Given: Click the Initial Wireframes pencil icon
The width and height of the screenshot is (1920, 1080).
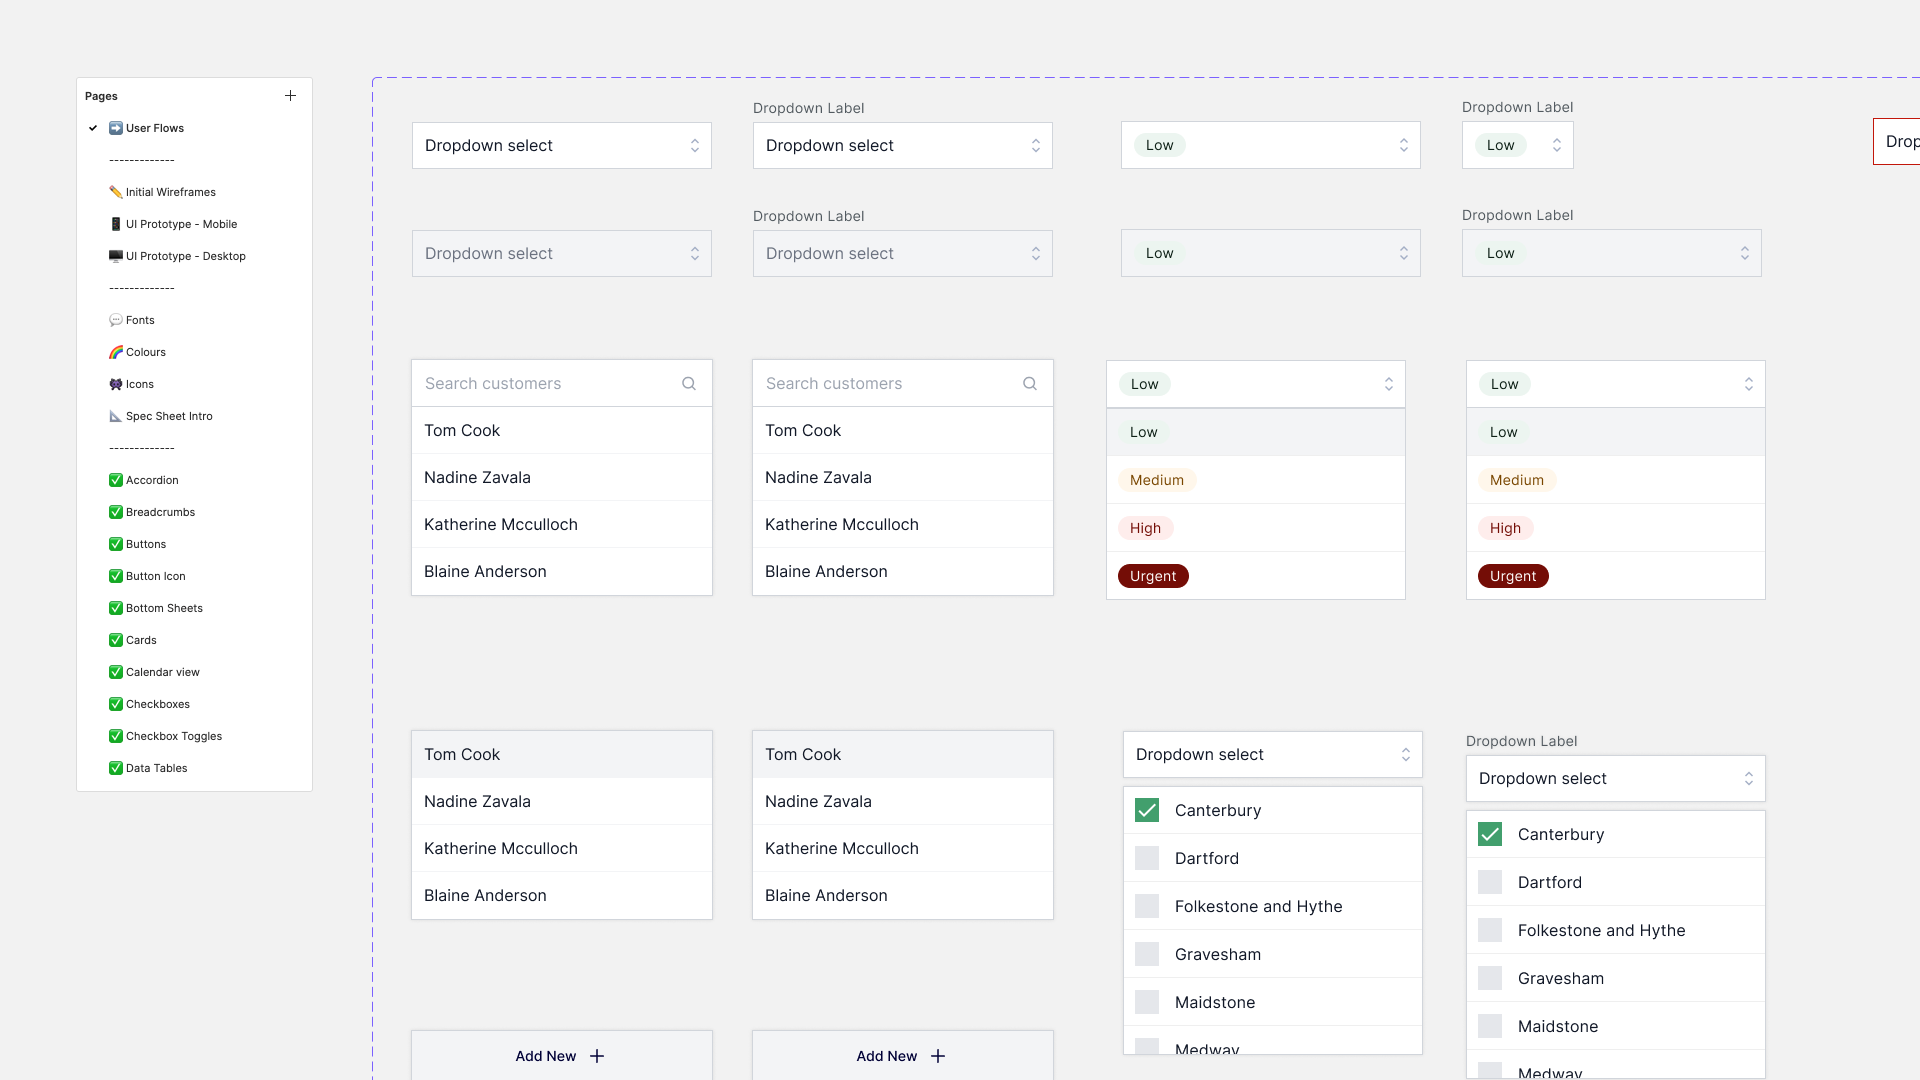Looking at the screenshot, I should pyautogui.click(x=115, y=192).
